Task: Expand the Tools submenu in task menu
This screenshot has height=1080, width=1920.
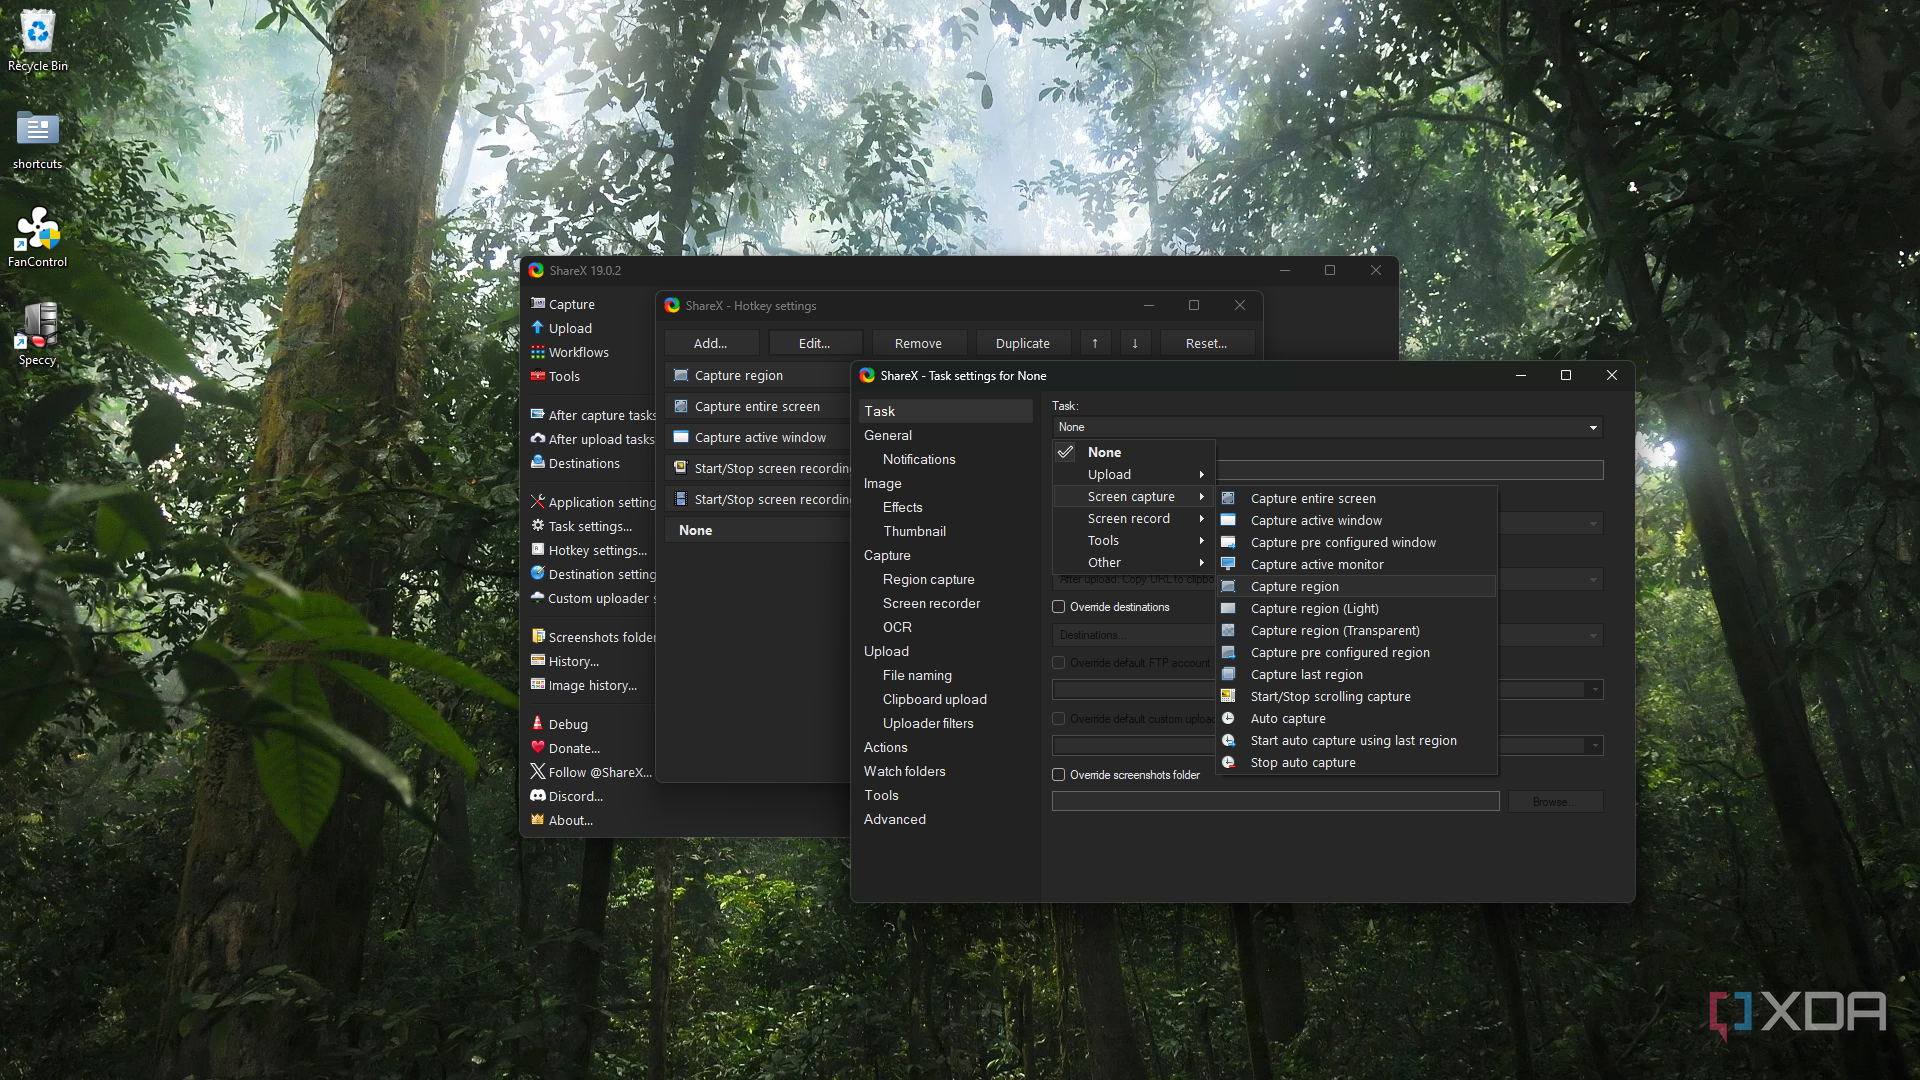Action: (x=1134, y=540)
